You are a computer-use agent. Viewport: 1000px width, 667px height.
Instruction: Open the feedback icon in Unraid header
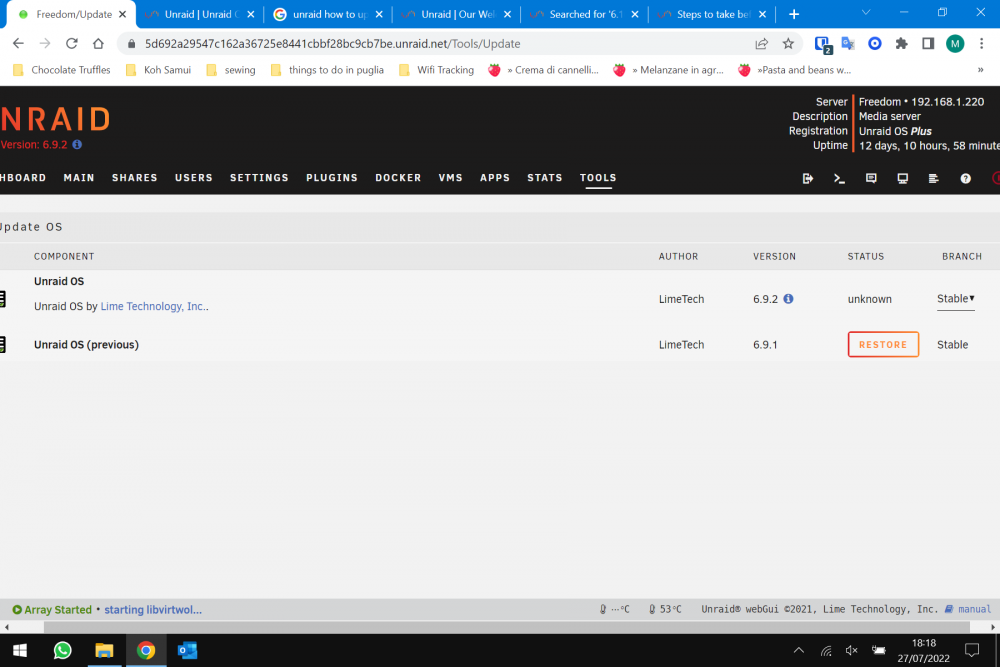click(871, 179)
